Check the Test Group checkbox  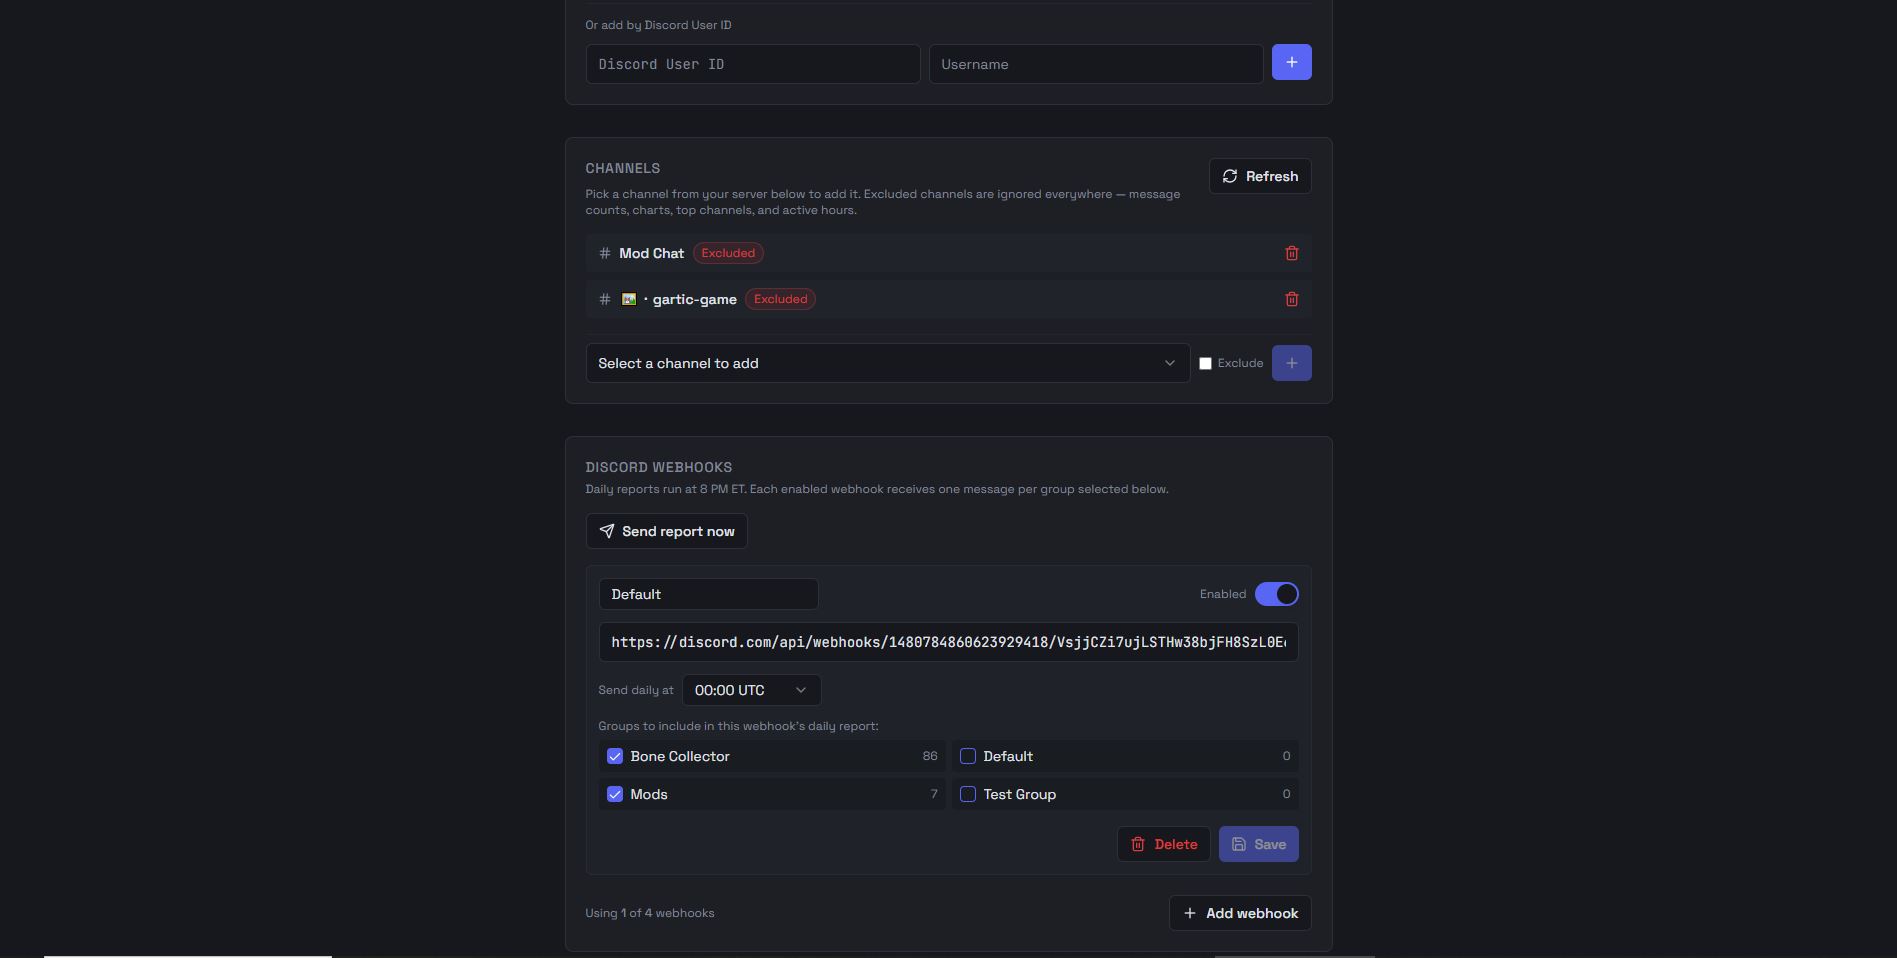(968, 794)
